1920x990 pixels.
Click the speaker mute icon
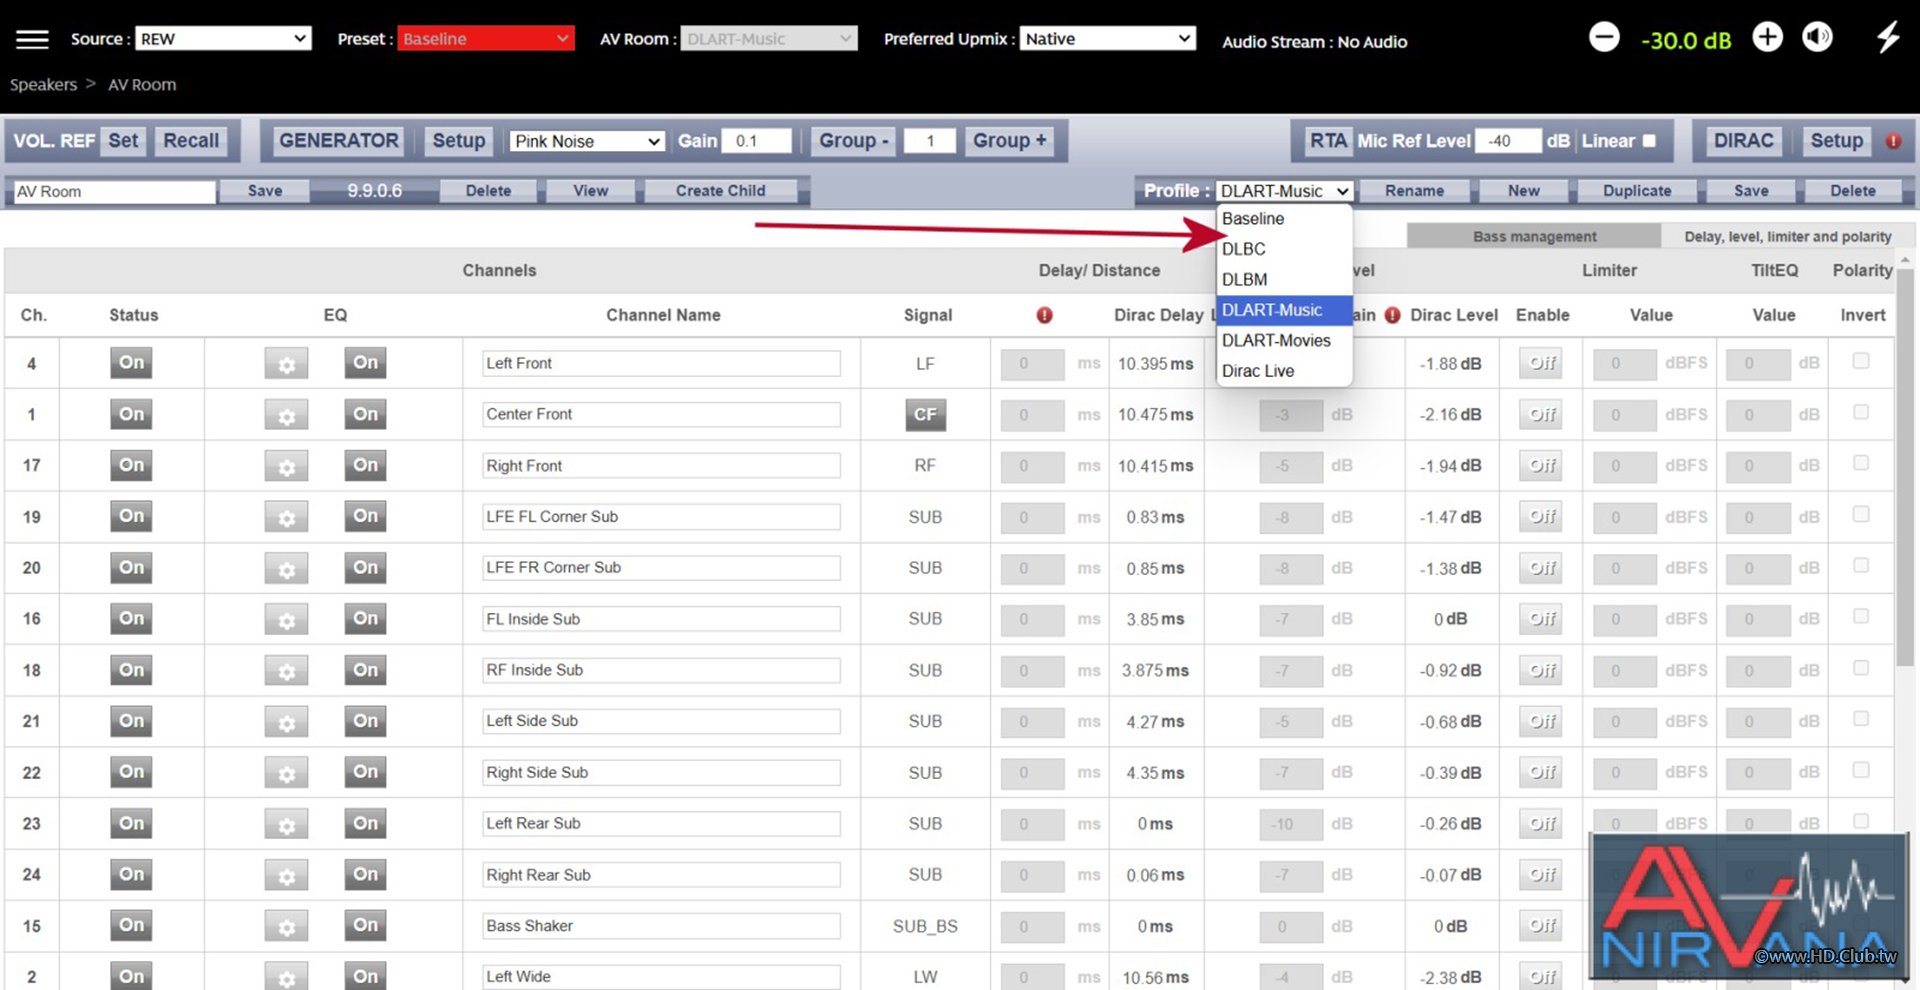(x=1817, y=38)
